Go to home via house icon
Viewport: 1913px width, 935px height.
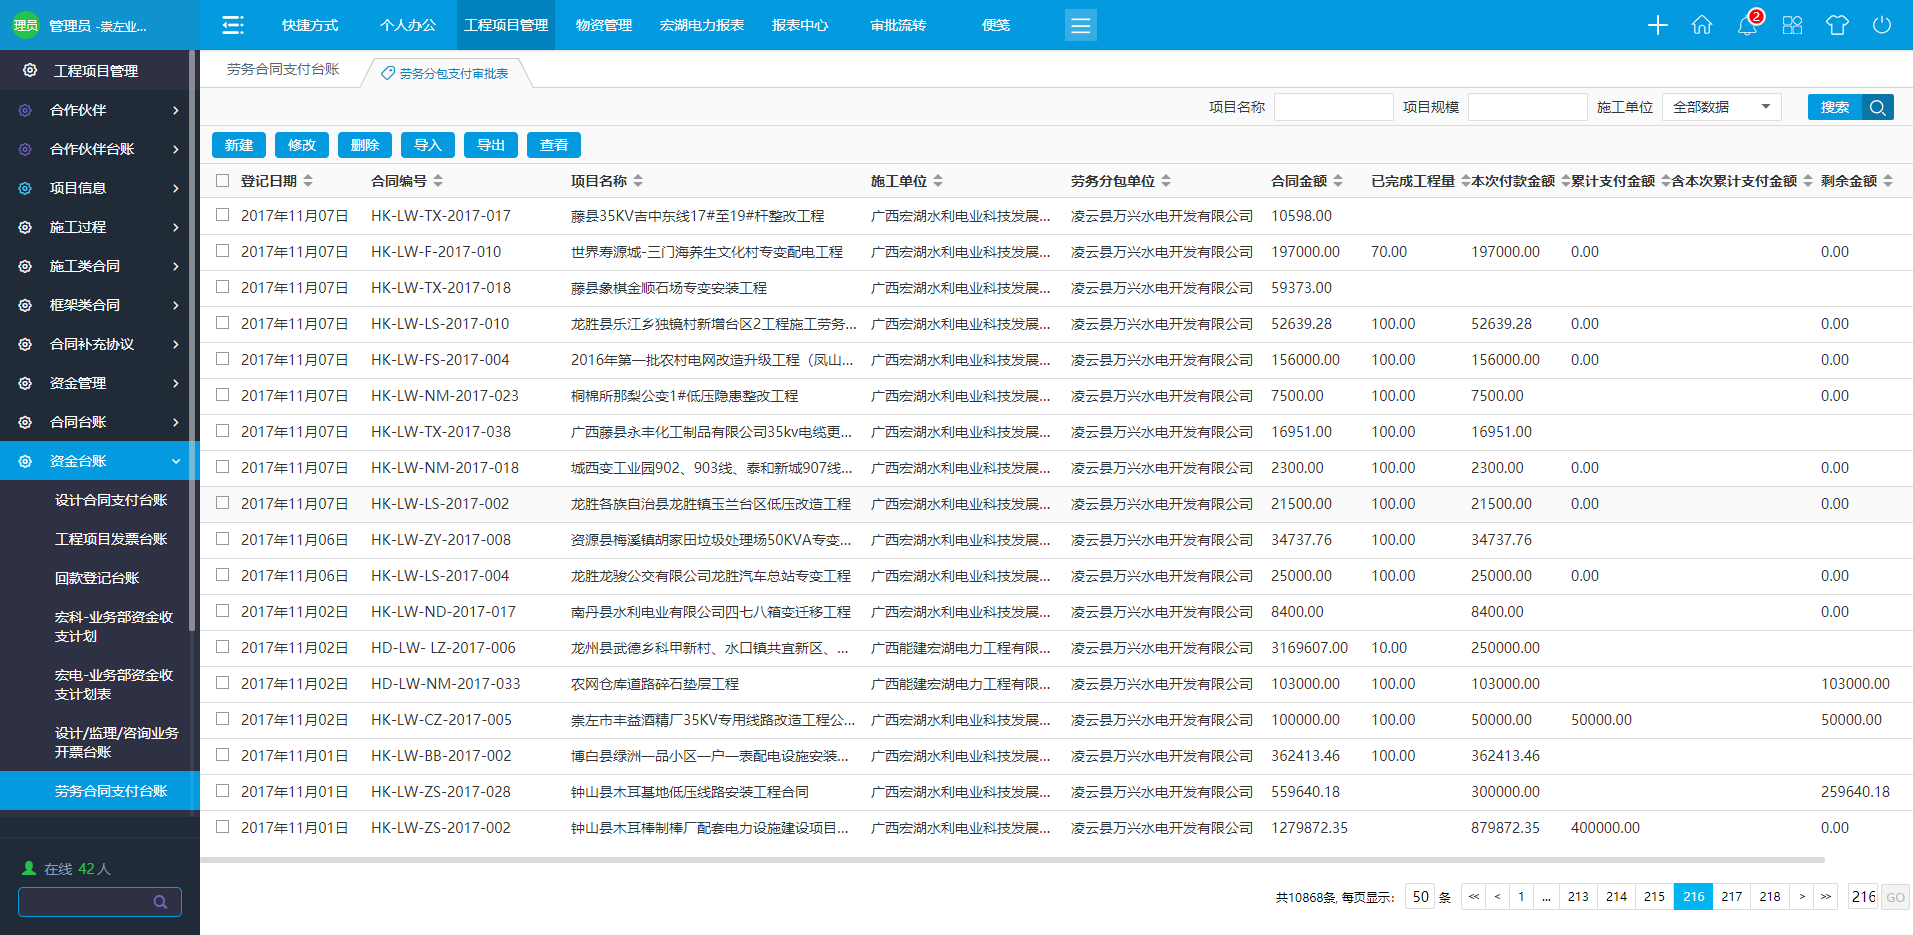[1702, 25]
